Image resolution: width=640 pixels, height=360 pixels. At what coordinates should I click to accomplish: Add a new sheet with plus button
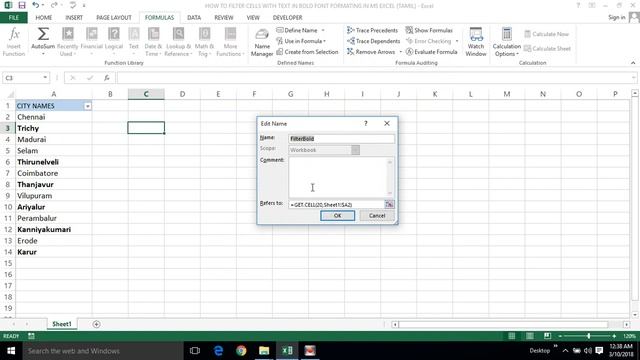[96, 324]
